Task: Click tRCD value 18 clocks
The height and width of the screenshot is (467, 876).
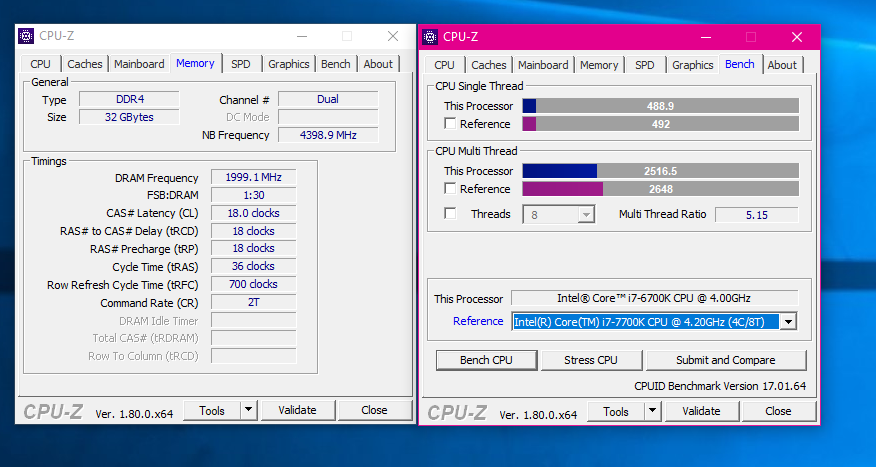Action: tap(254, 231)
